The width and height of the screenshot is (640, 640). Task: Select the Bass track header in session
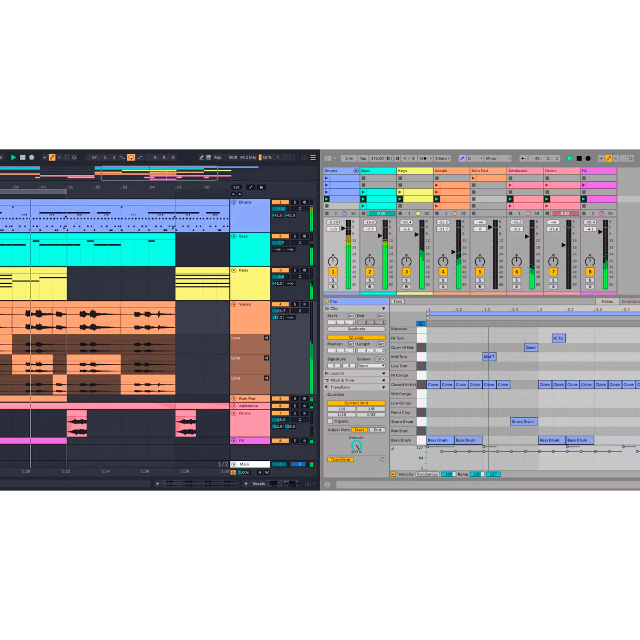[x=378, y=171]
